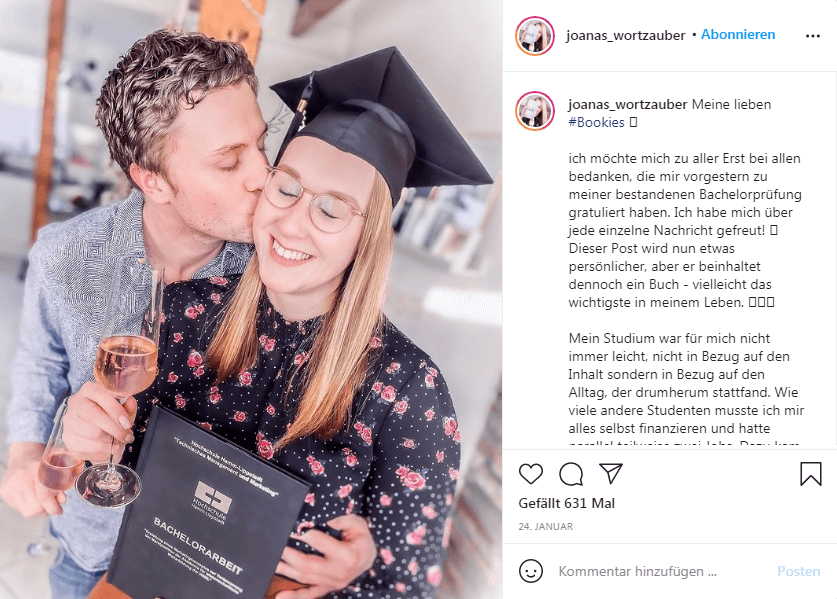Open comments via the speech bubble icon

[571, 474]
